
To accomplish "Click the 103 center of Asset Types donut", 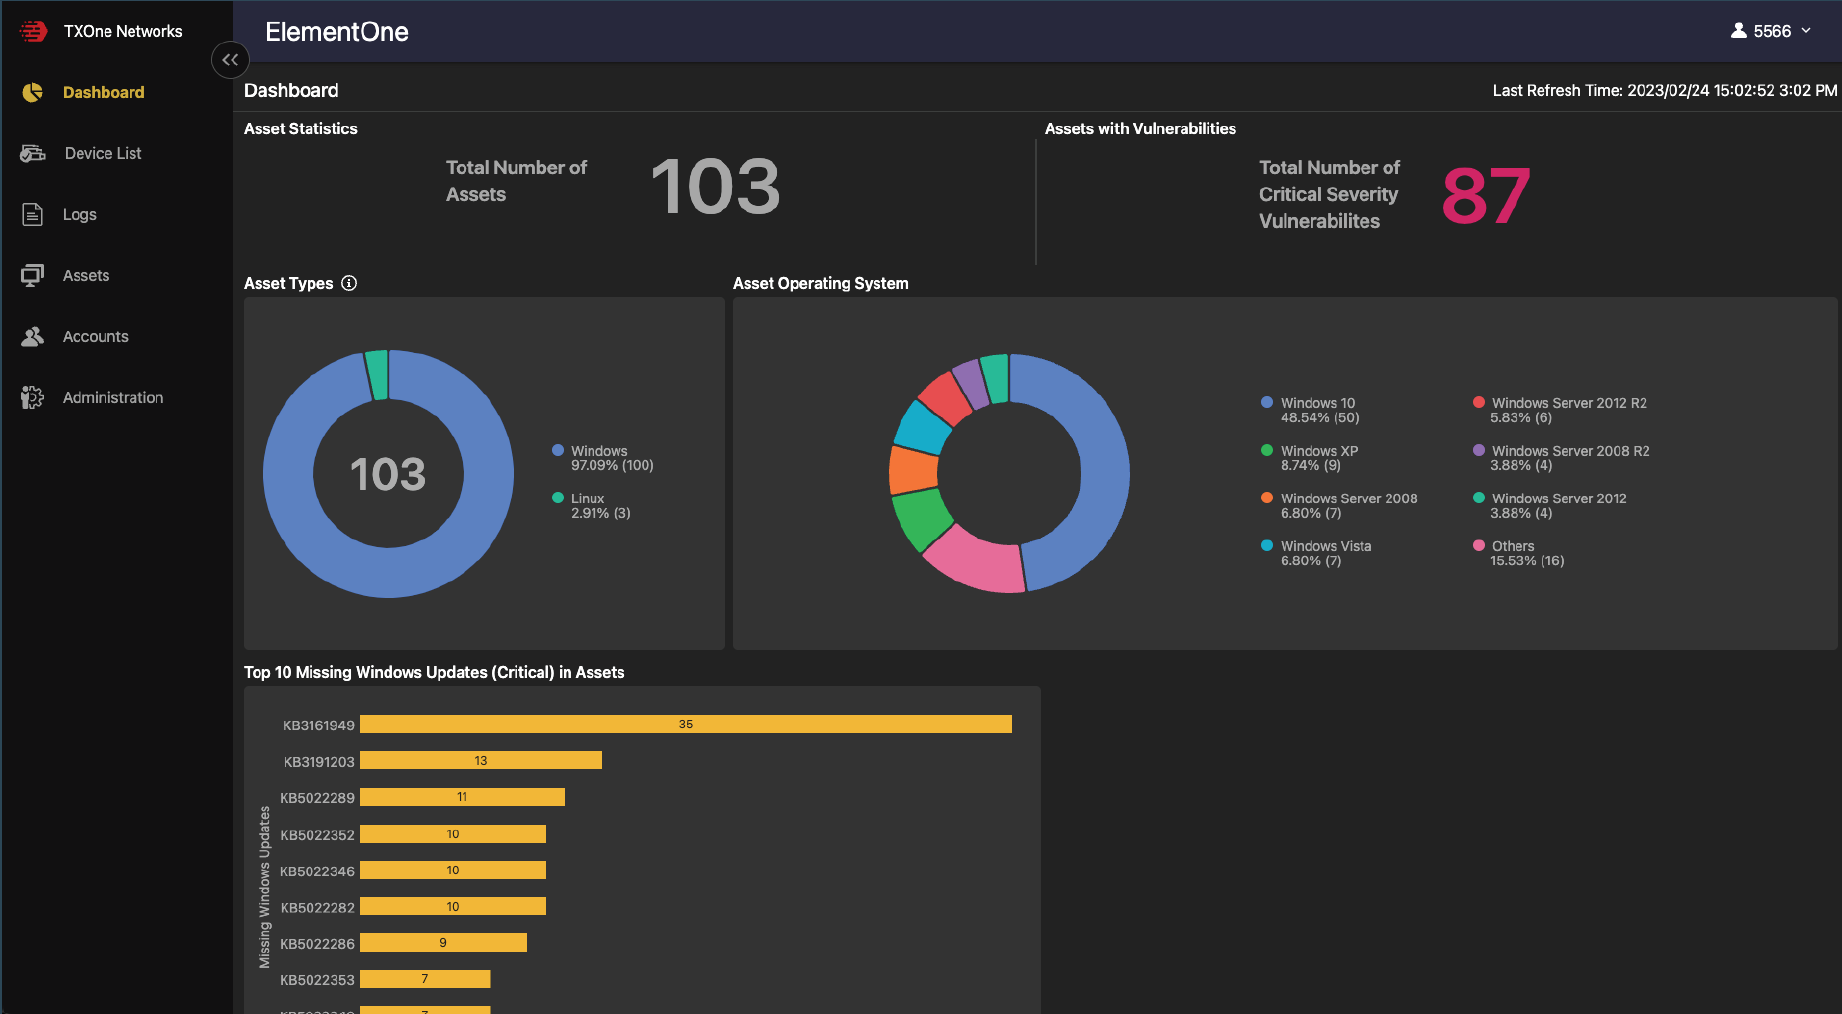I will pyautogui.click(x=388, y=474).
